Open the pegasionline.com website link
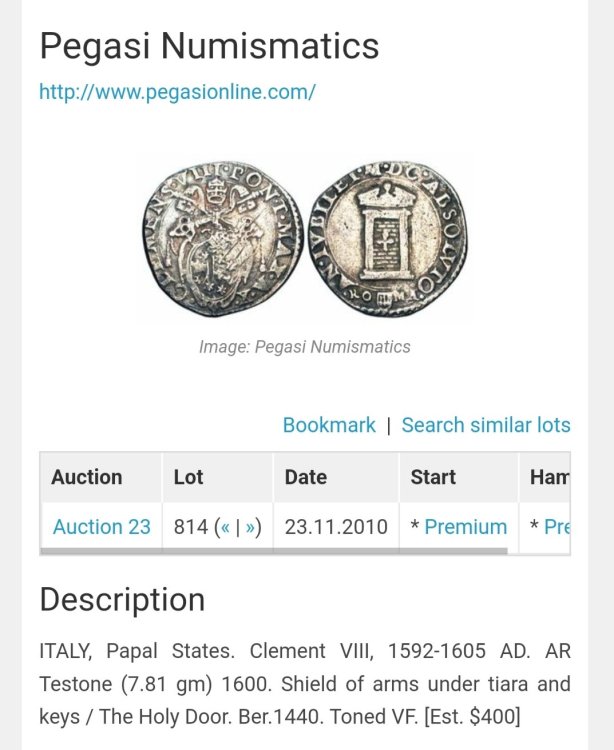This screenshot has height=750, width=614. point(177,92)
